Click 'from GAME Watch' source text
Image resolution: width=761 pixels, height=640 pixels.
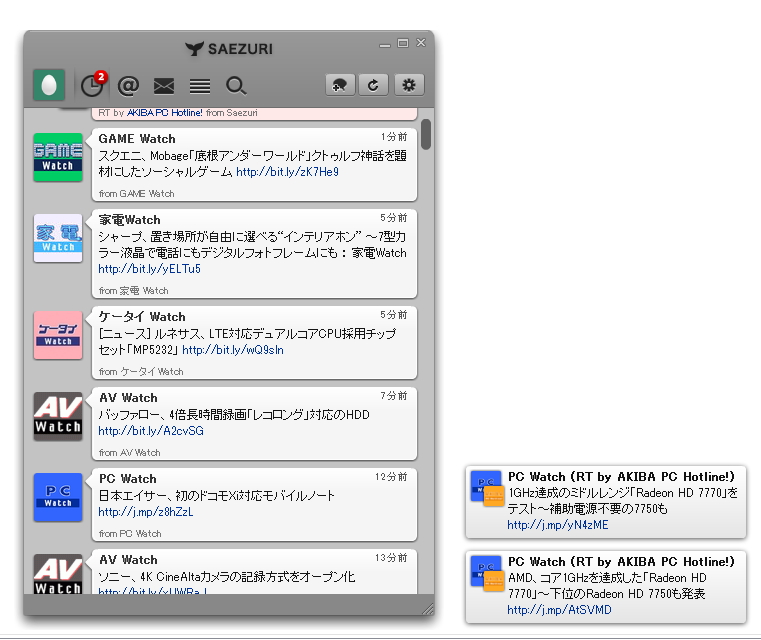136,194
